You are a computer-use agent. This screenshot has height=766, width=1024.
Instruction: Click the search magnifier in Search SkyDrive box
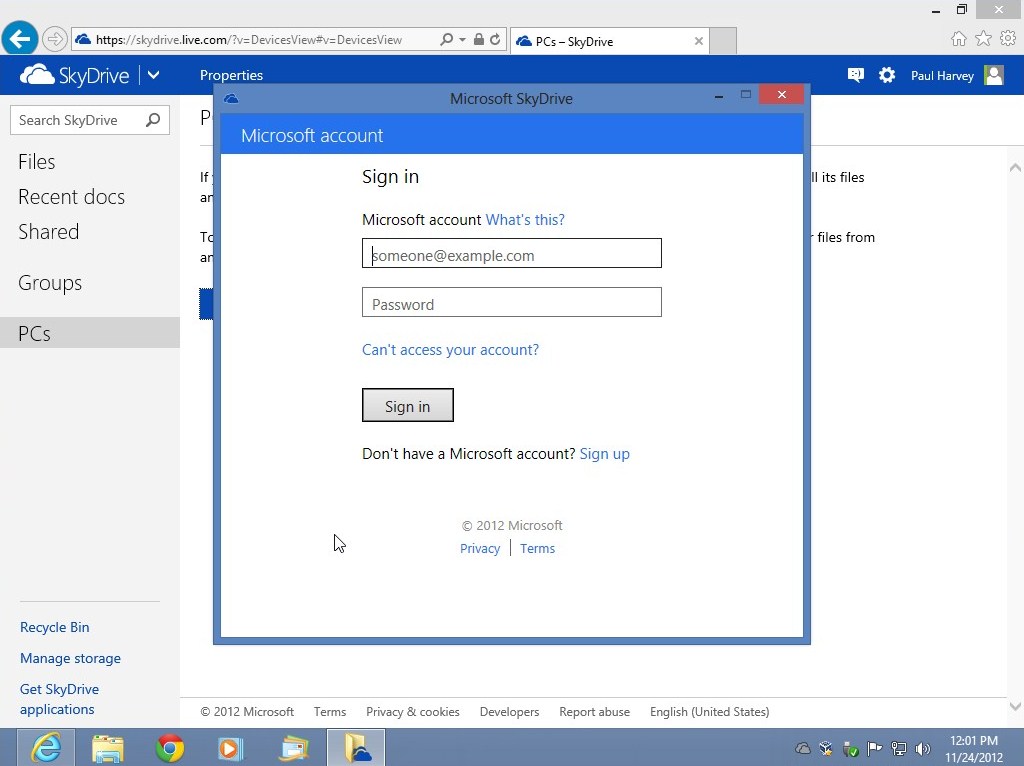[x=153, y=120]
